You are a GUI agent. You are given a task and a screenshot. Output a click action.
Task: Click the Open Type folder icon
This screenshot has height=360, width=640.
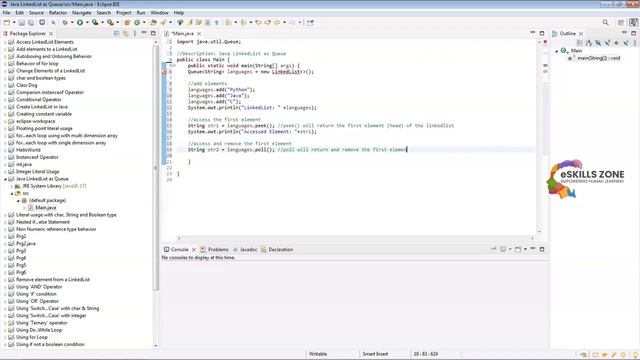pos(153,23)
